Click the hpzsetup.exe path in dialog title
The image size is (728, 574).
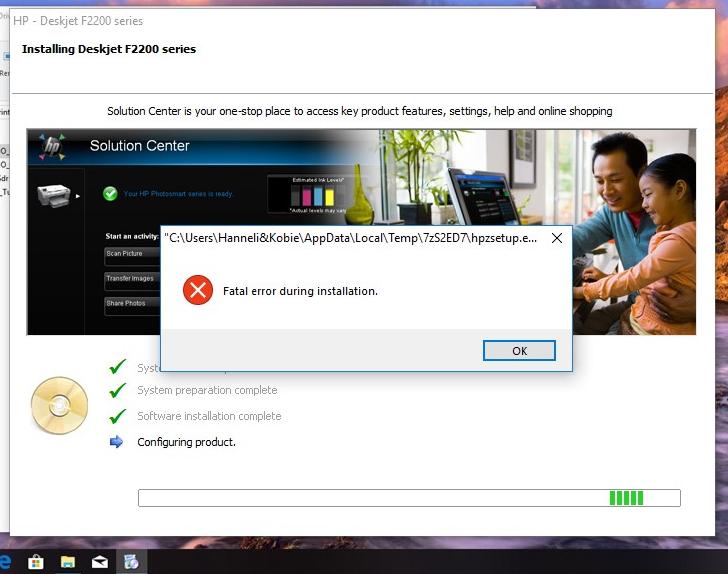click(x=351, y=238)
